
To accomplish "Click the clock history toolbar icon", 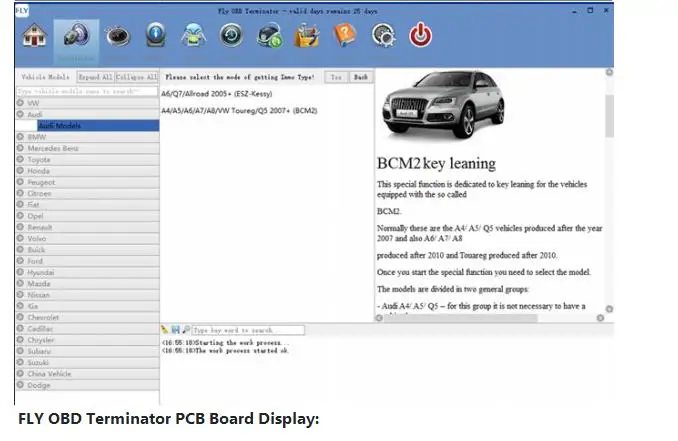I will 231,35.
